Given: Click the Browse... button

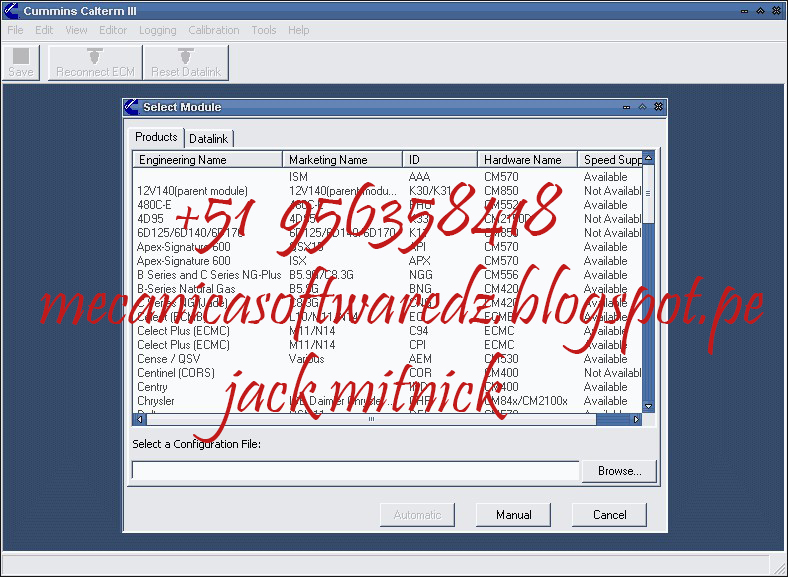Looking at the screenshot, I should point(619,471).
